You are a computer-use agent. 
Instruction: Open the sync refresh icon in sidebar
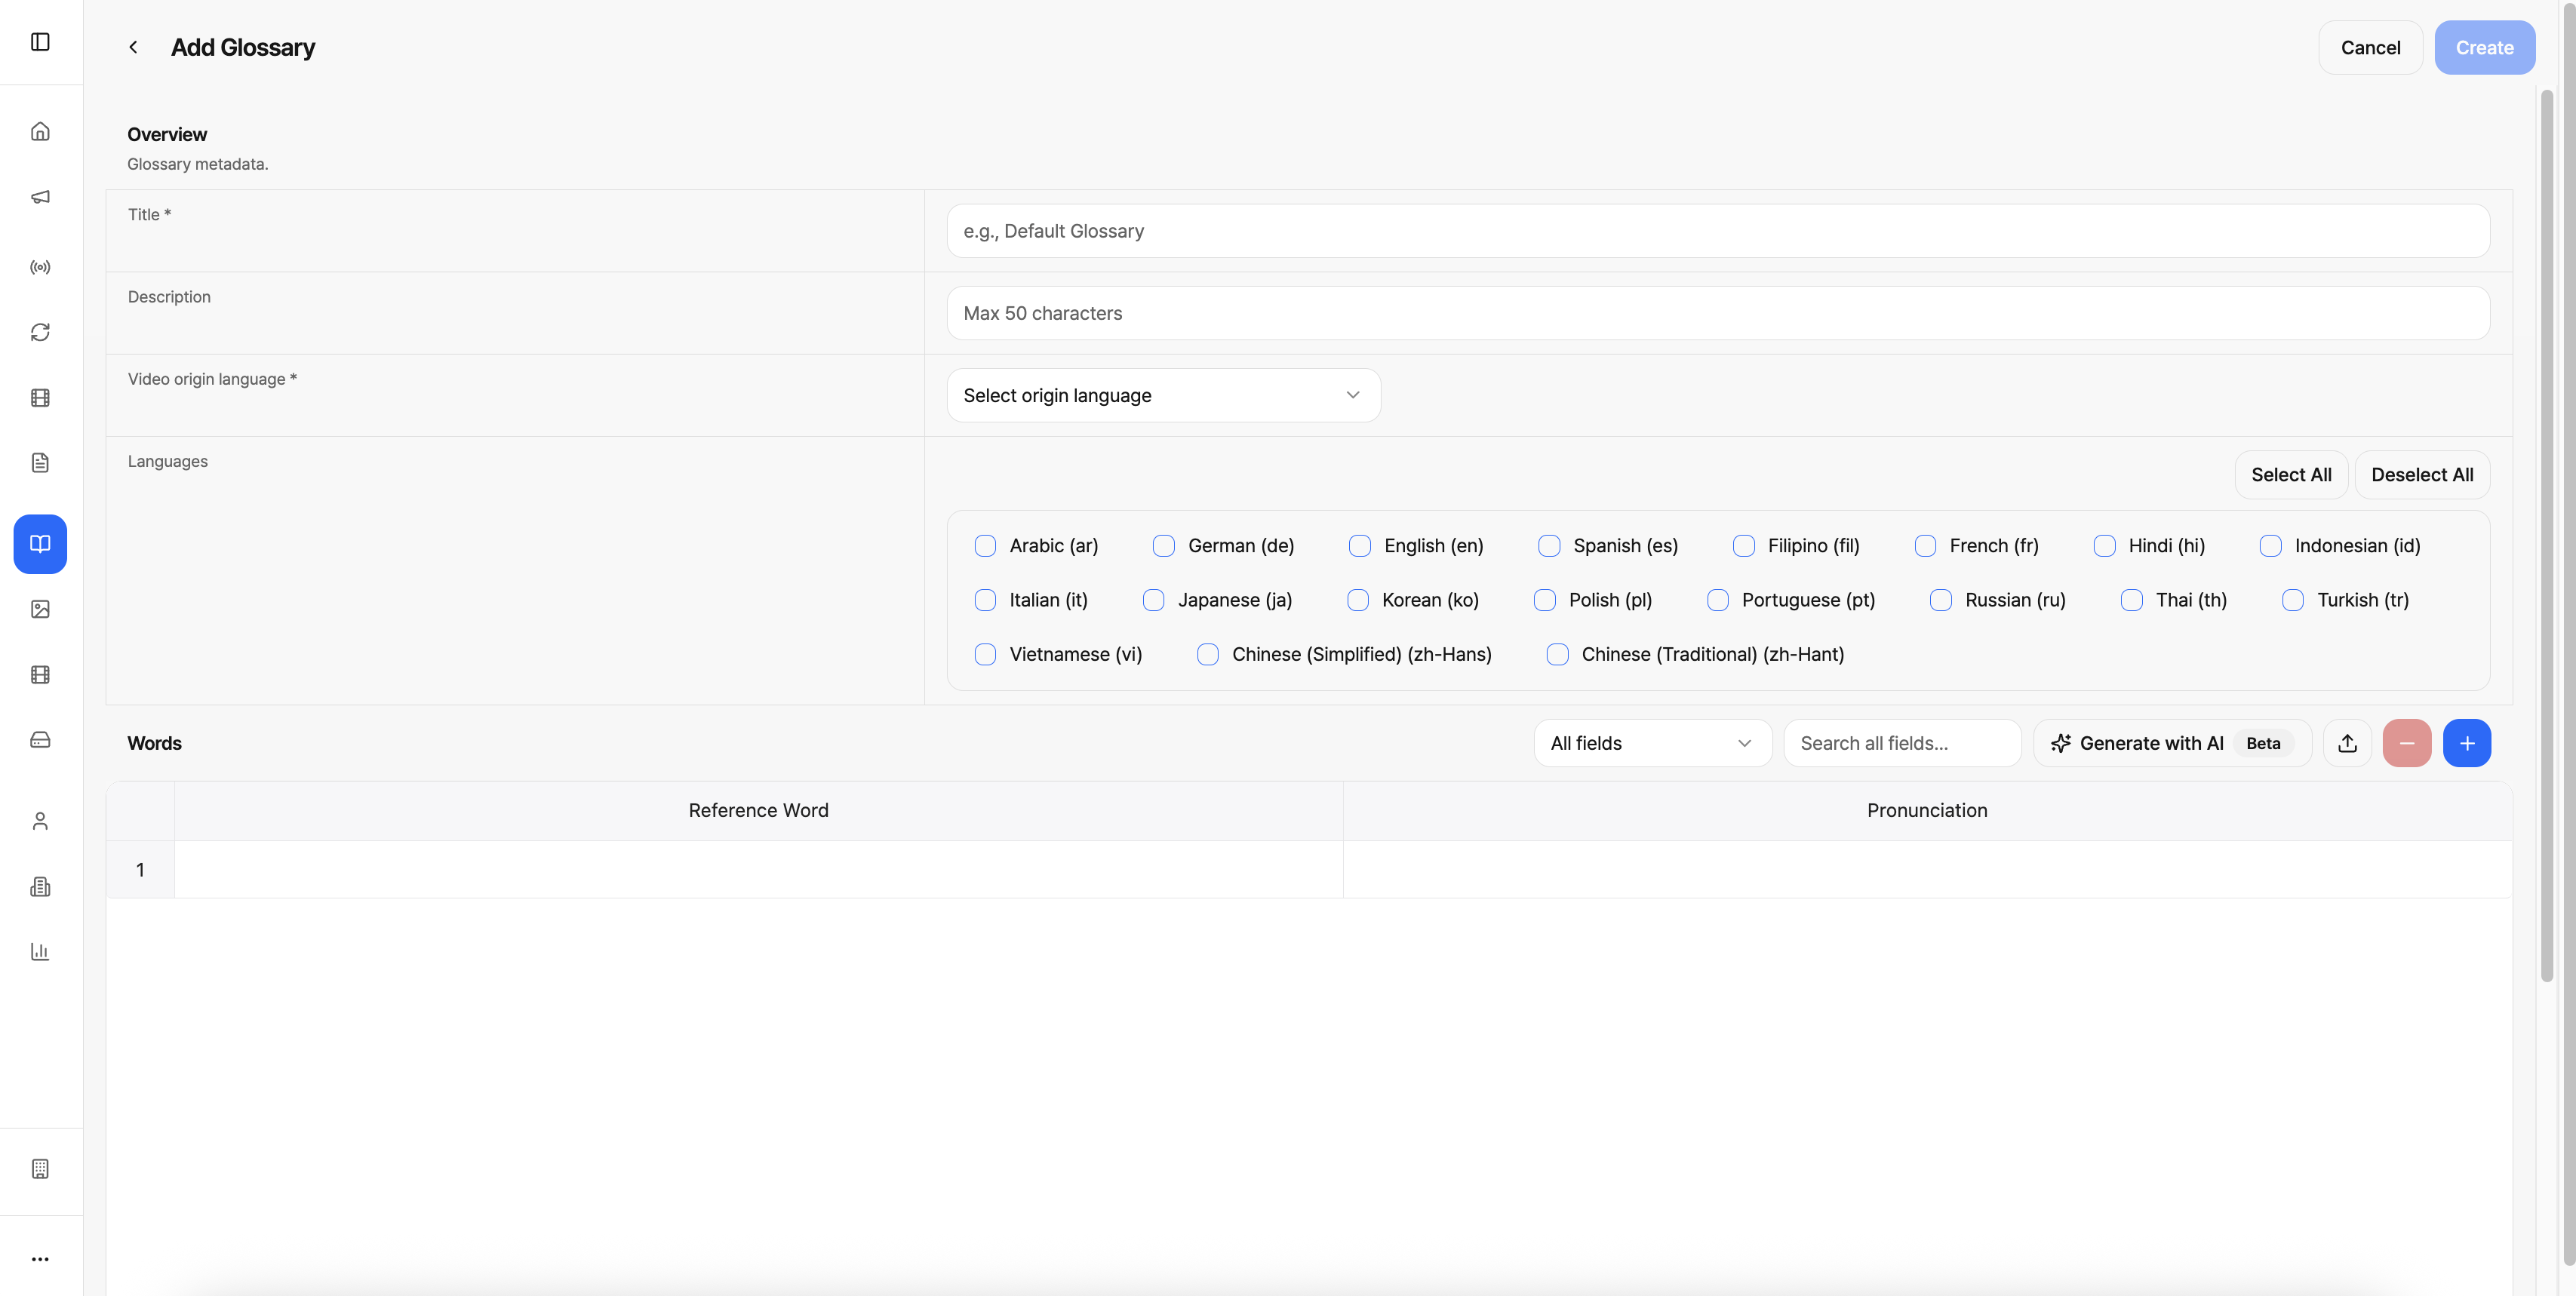click(40, 332)
